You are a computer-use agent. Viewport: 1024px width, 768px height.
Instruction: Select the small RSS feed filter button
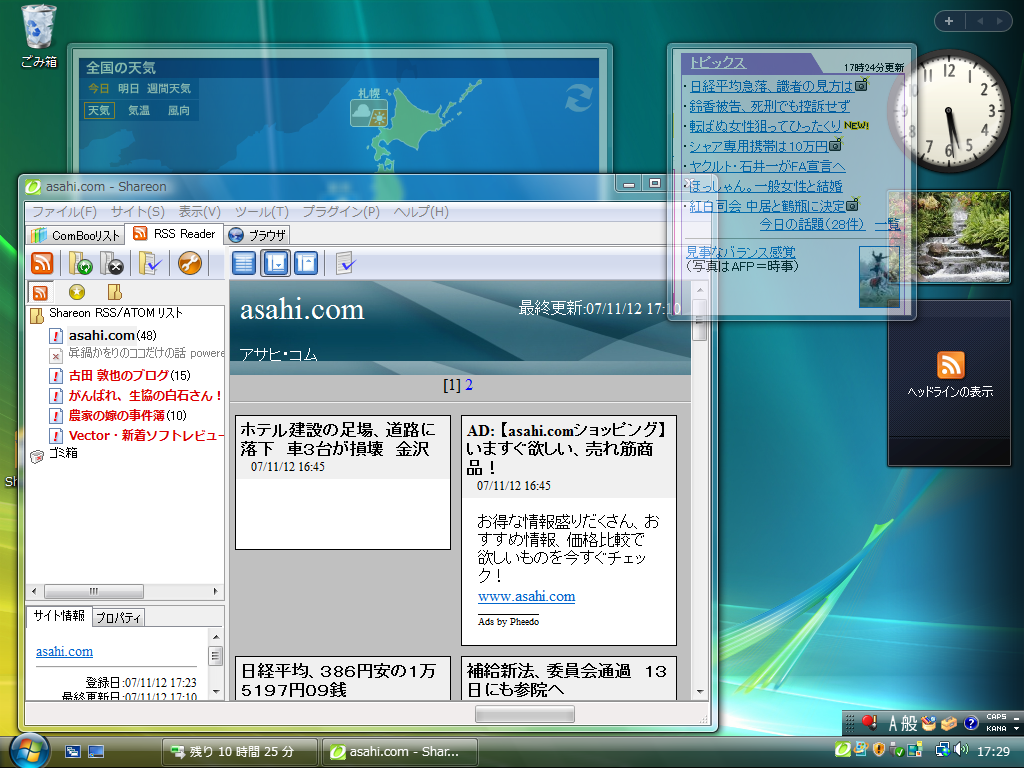click(40, 292)
